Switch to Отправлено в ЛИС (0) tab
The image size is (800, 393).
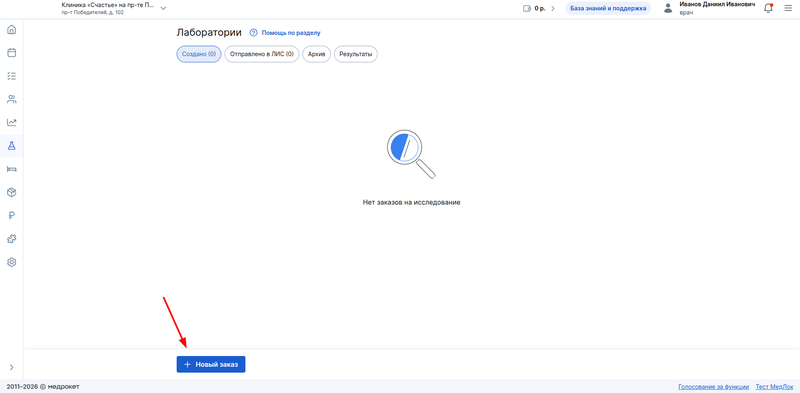(262, 54)
